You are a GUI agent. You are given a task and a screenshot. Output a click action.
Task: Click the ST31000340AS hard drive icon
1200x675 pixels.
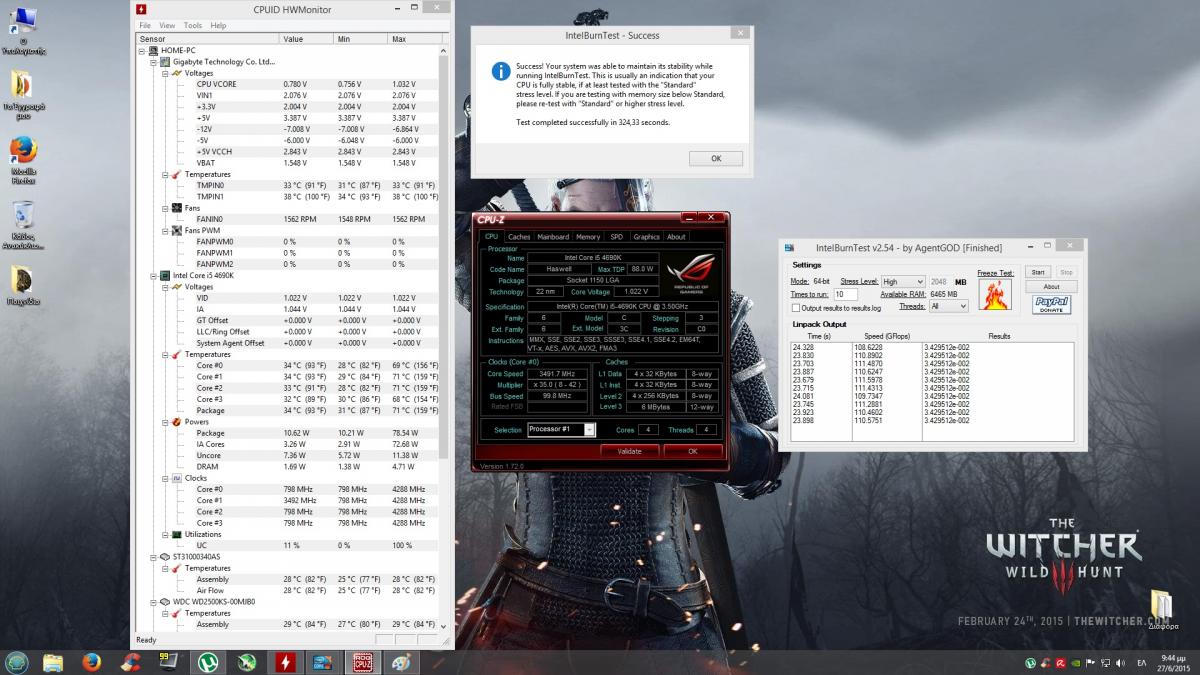164,557
